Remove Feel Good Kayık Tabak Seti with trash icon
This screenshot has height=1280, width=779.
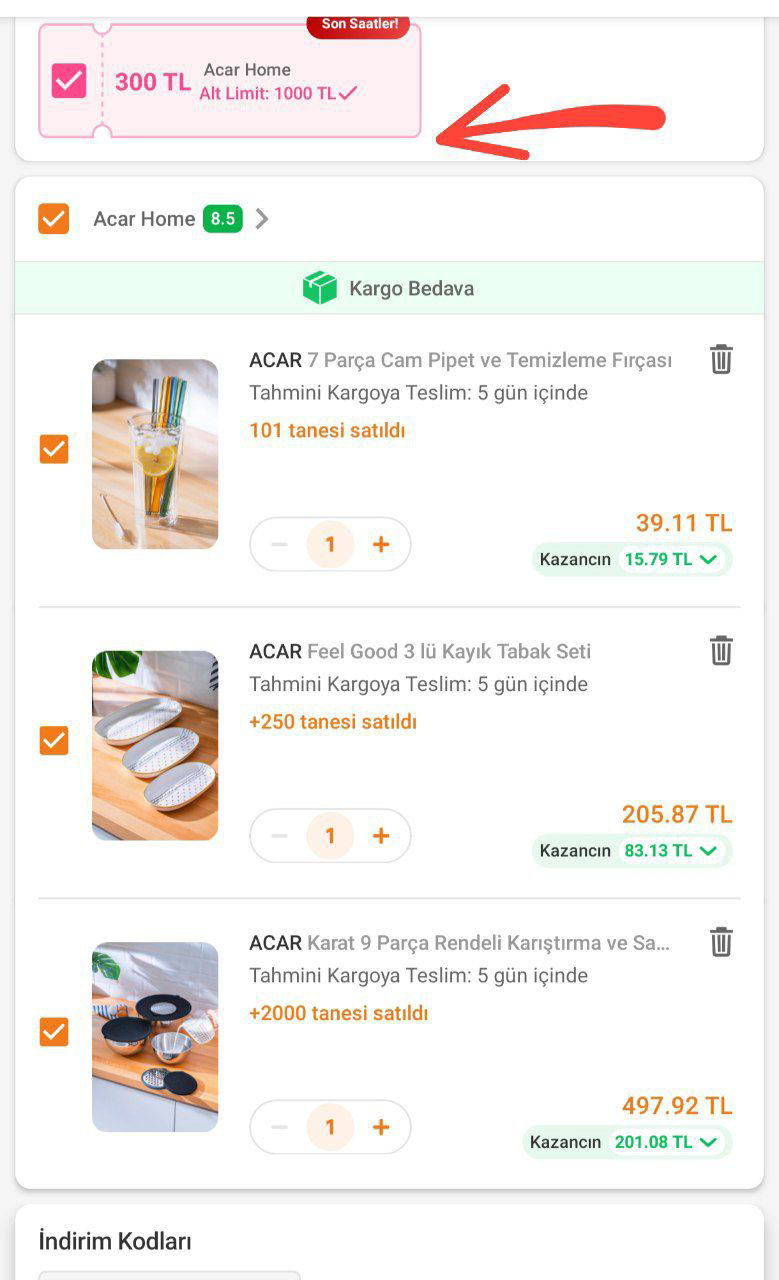point(721,651)
